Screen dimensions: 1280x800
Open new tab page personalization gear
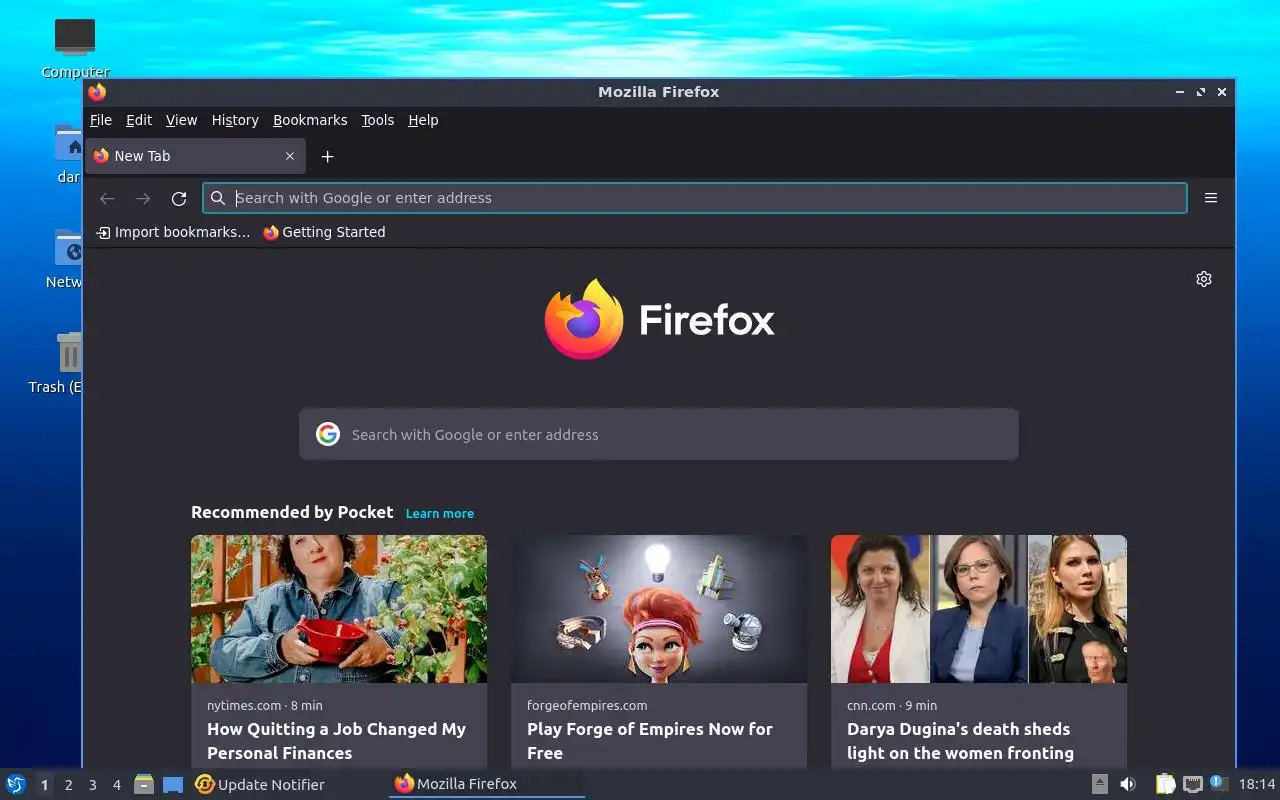[x=1204, y=279]
